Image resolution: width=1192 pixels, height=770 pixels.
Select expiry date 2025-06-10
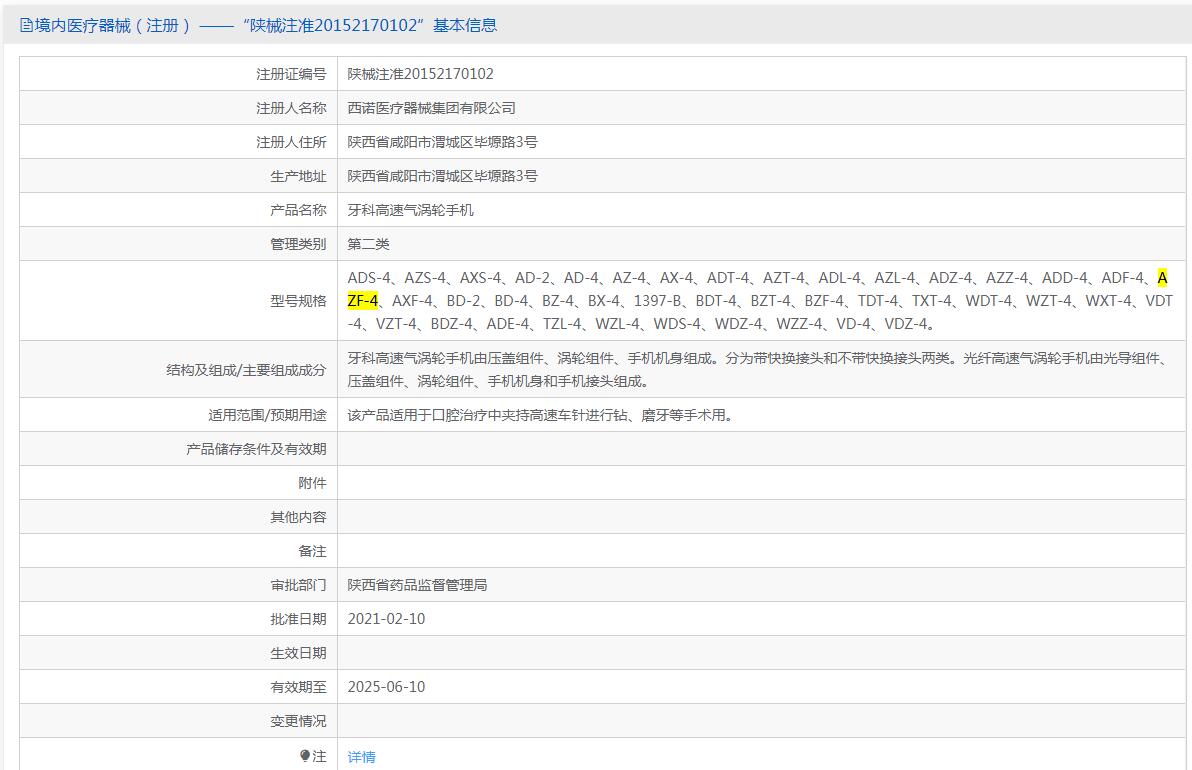[386, 687]
